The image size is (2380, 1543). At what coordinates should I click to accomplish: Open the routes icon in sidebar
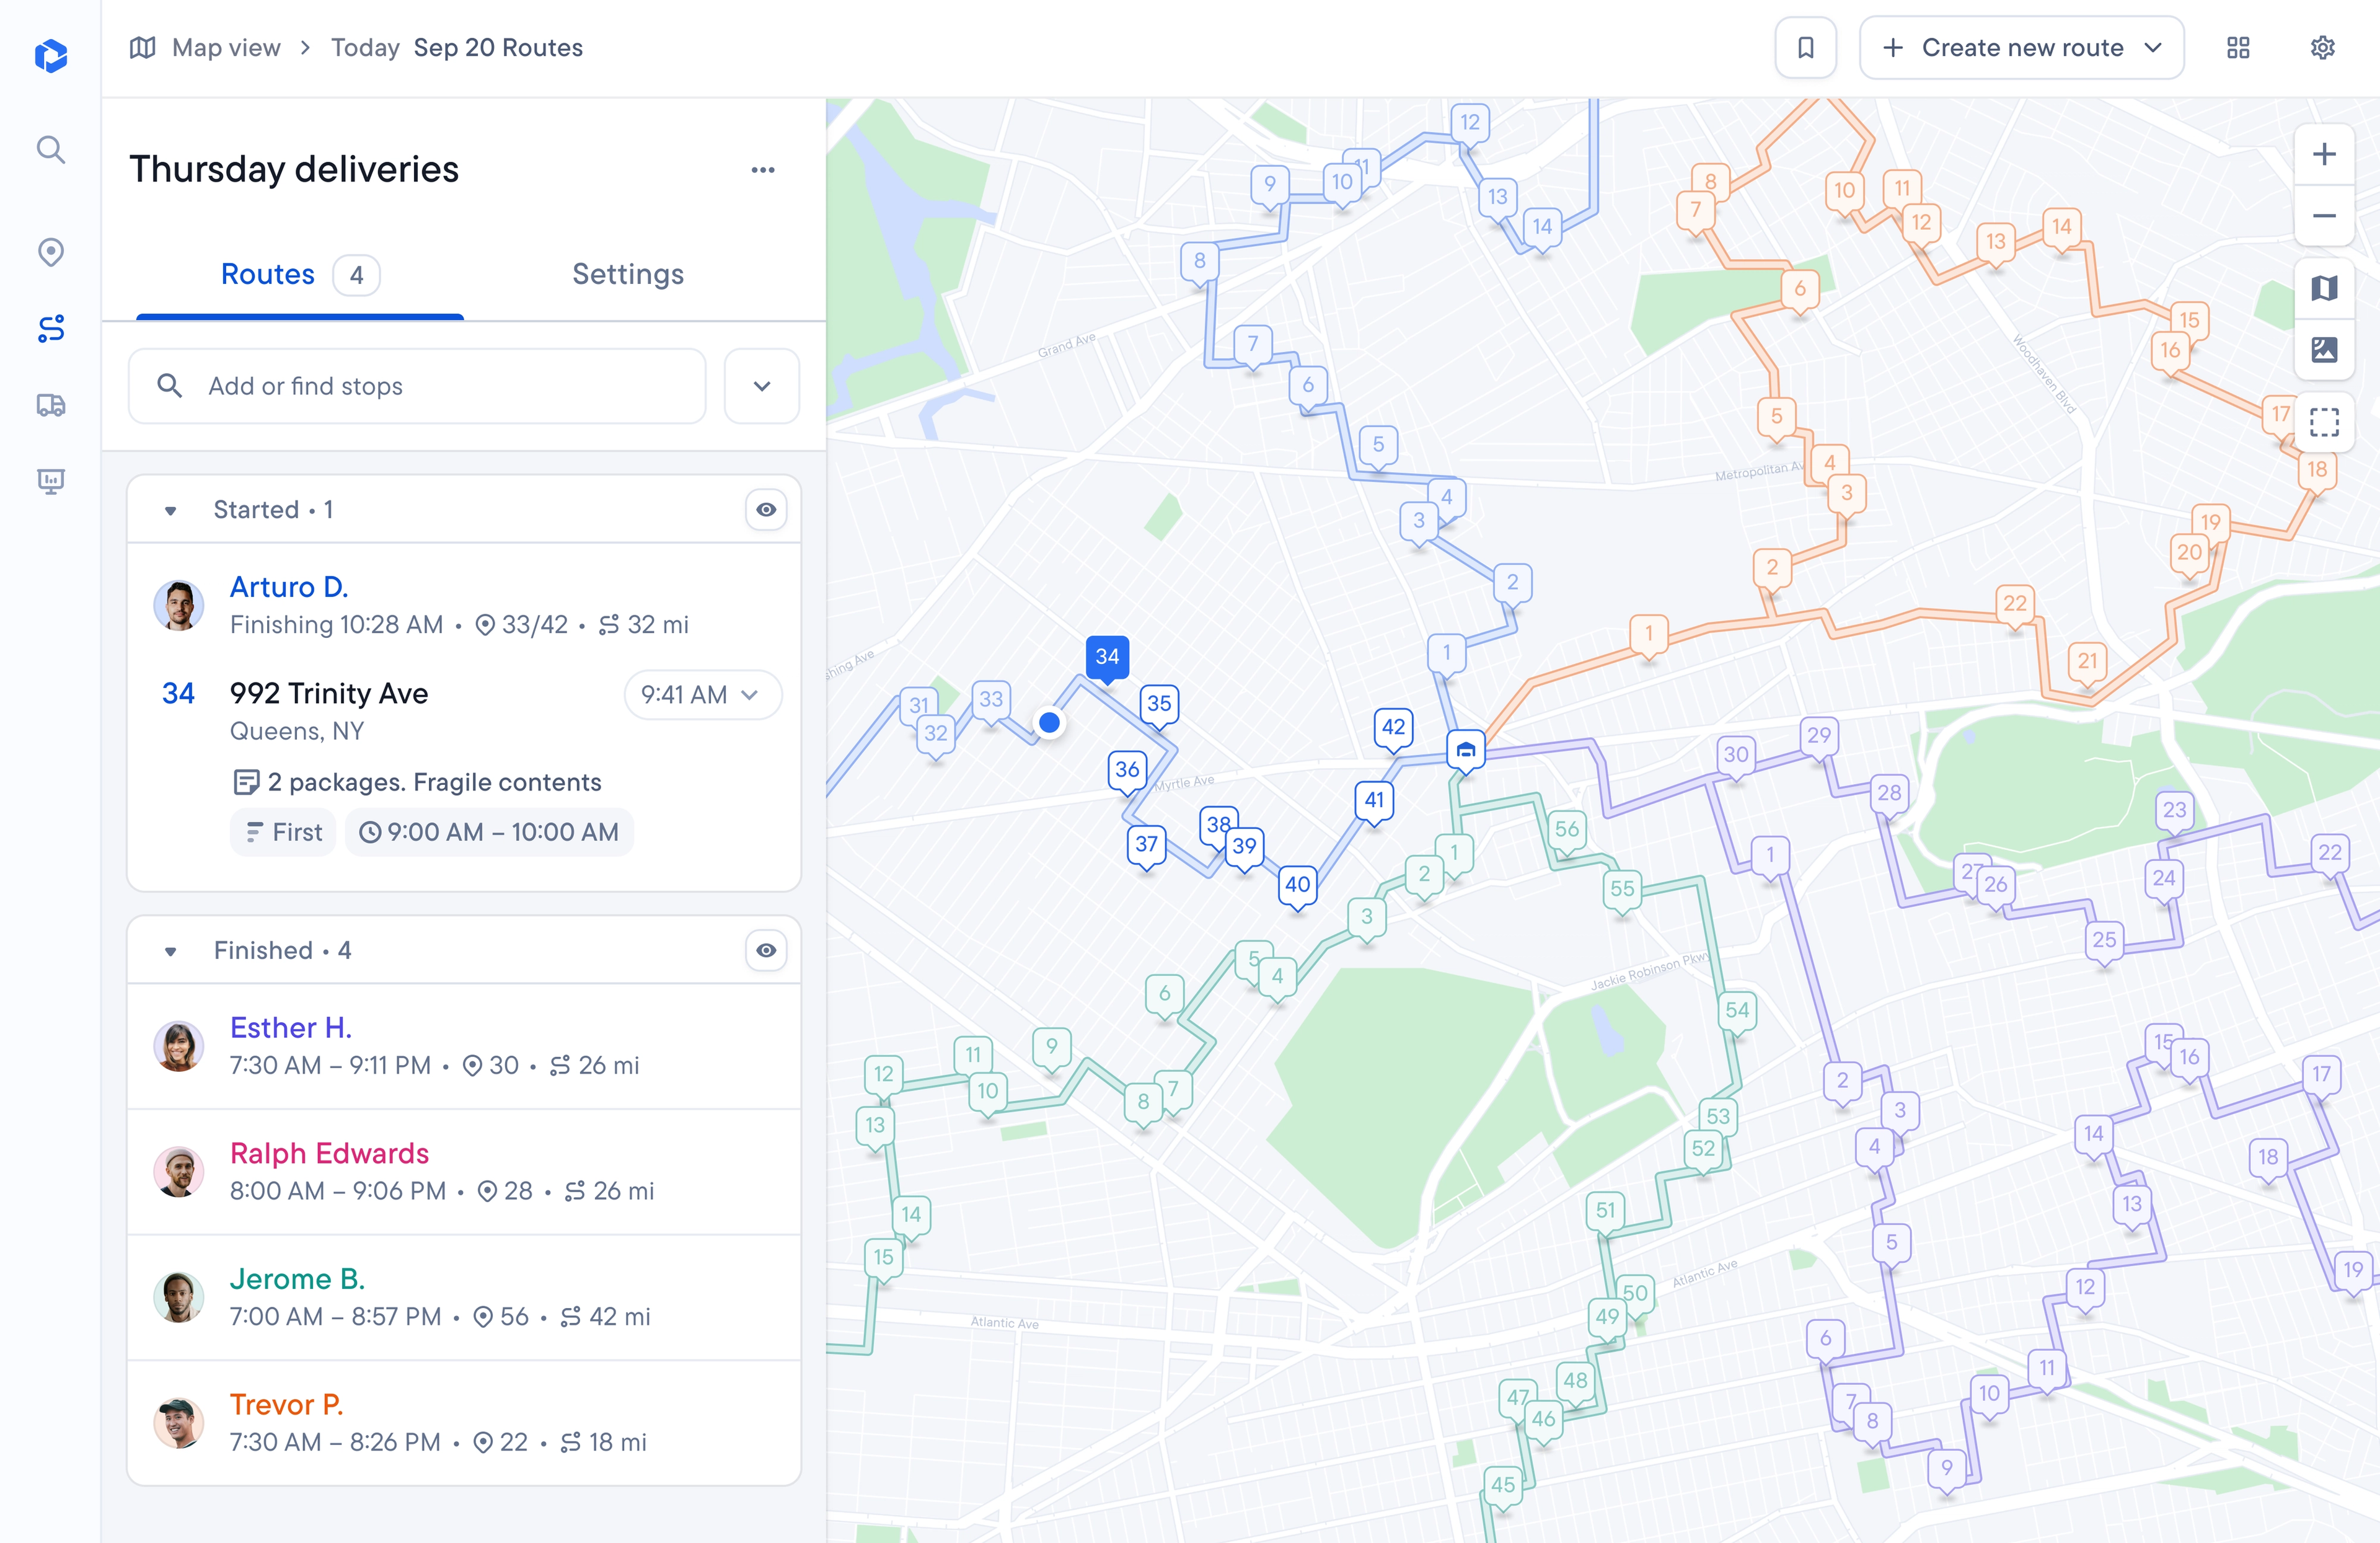click(x=51, y=328)
